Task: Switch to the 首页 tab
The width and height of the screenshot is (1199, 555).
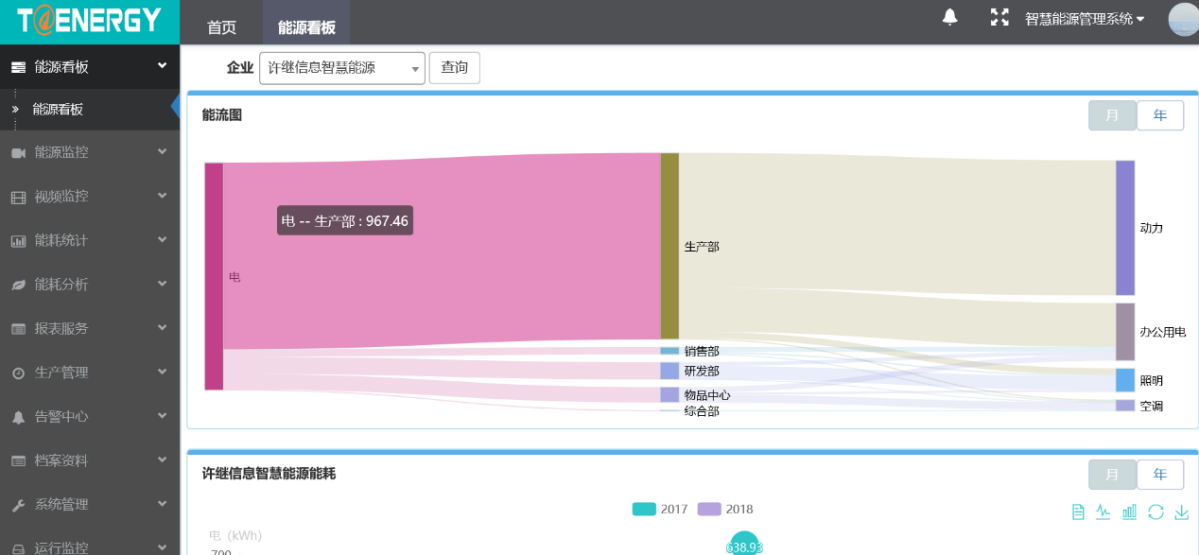Action: coord(222,27)
